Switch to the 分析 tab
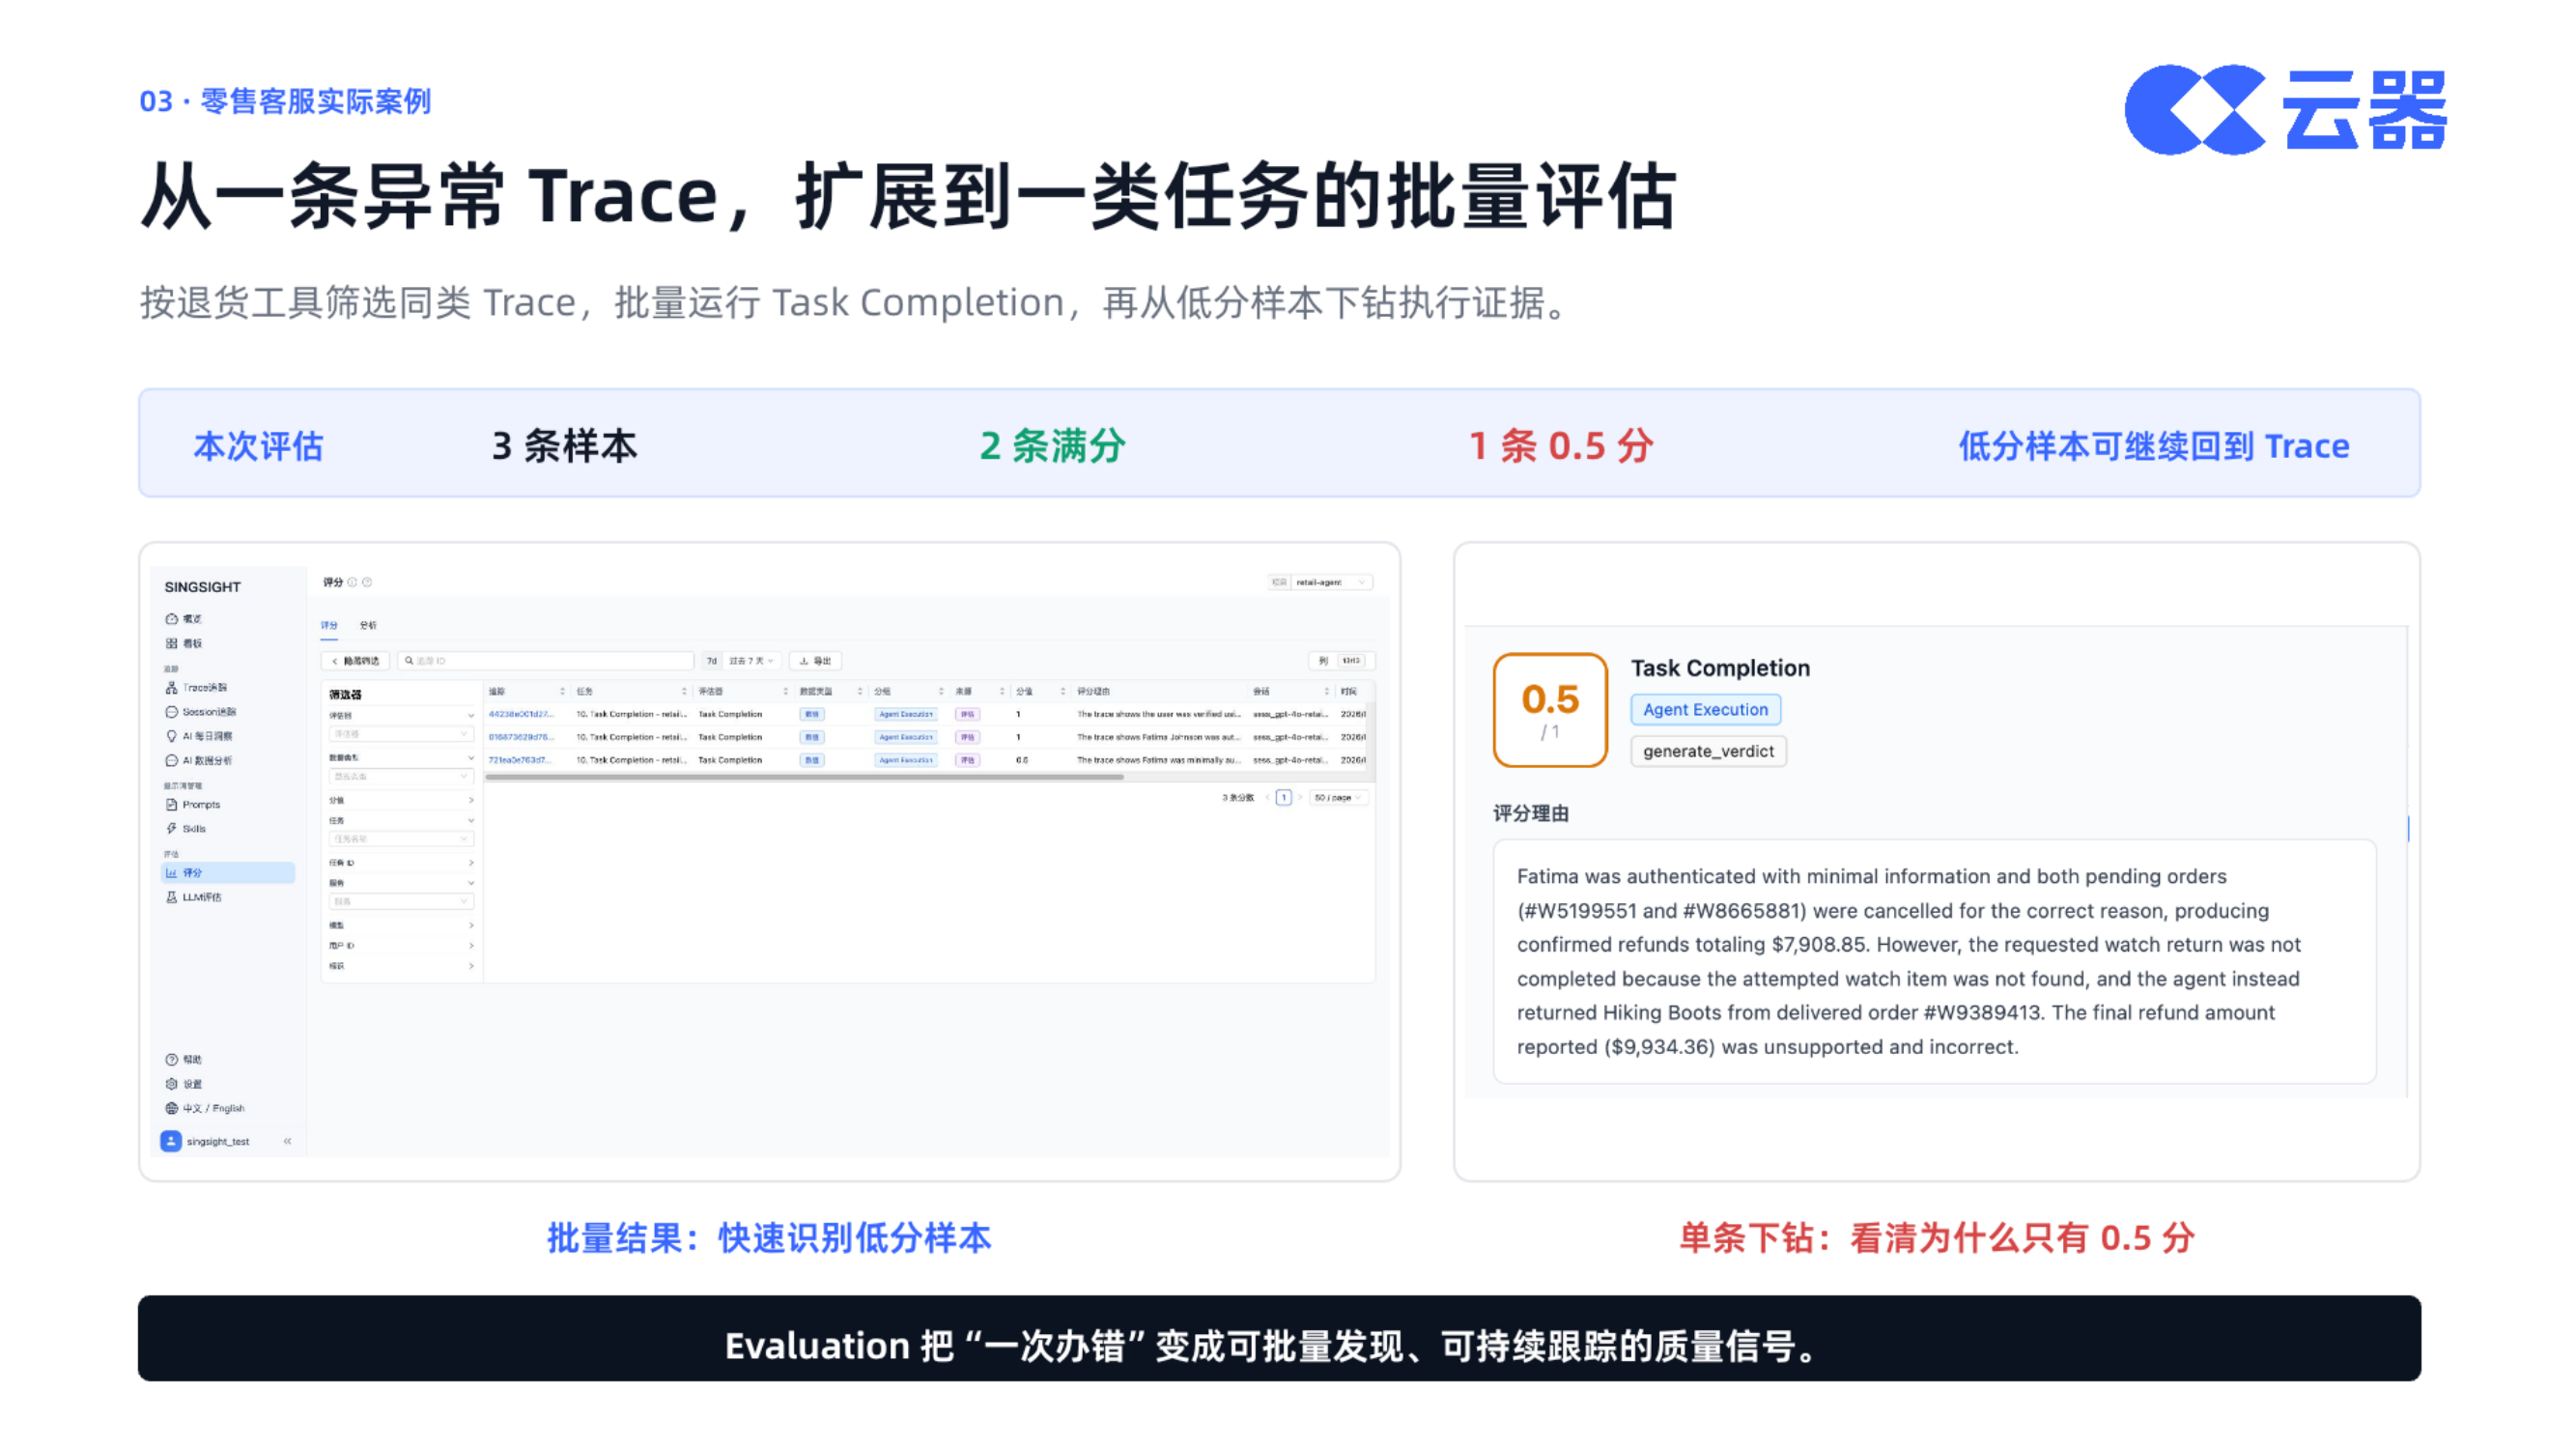 click(368, 625)
